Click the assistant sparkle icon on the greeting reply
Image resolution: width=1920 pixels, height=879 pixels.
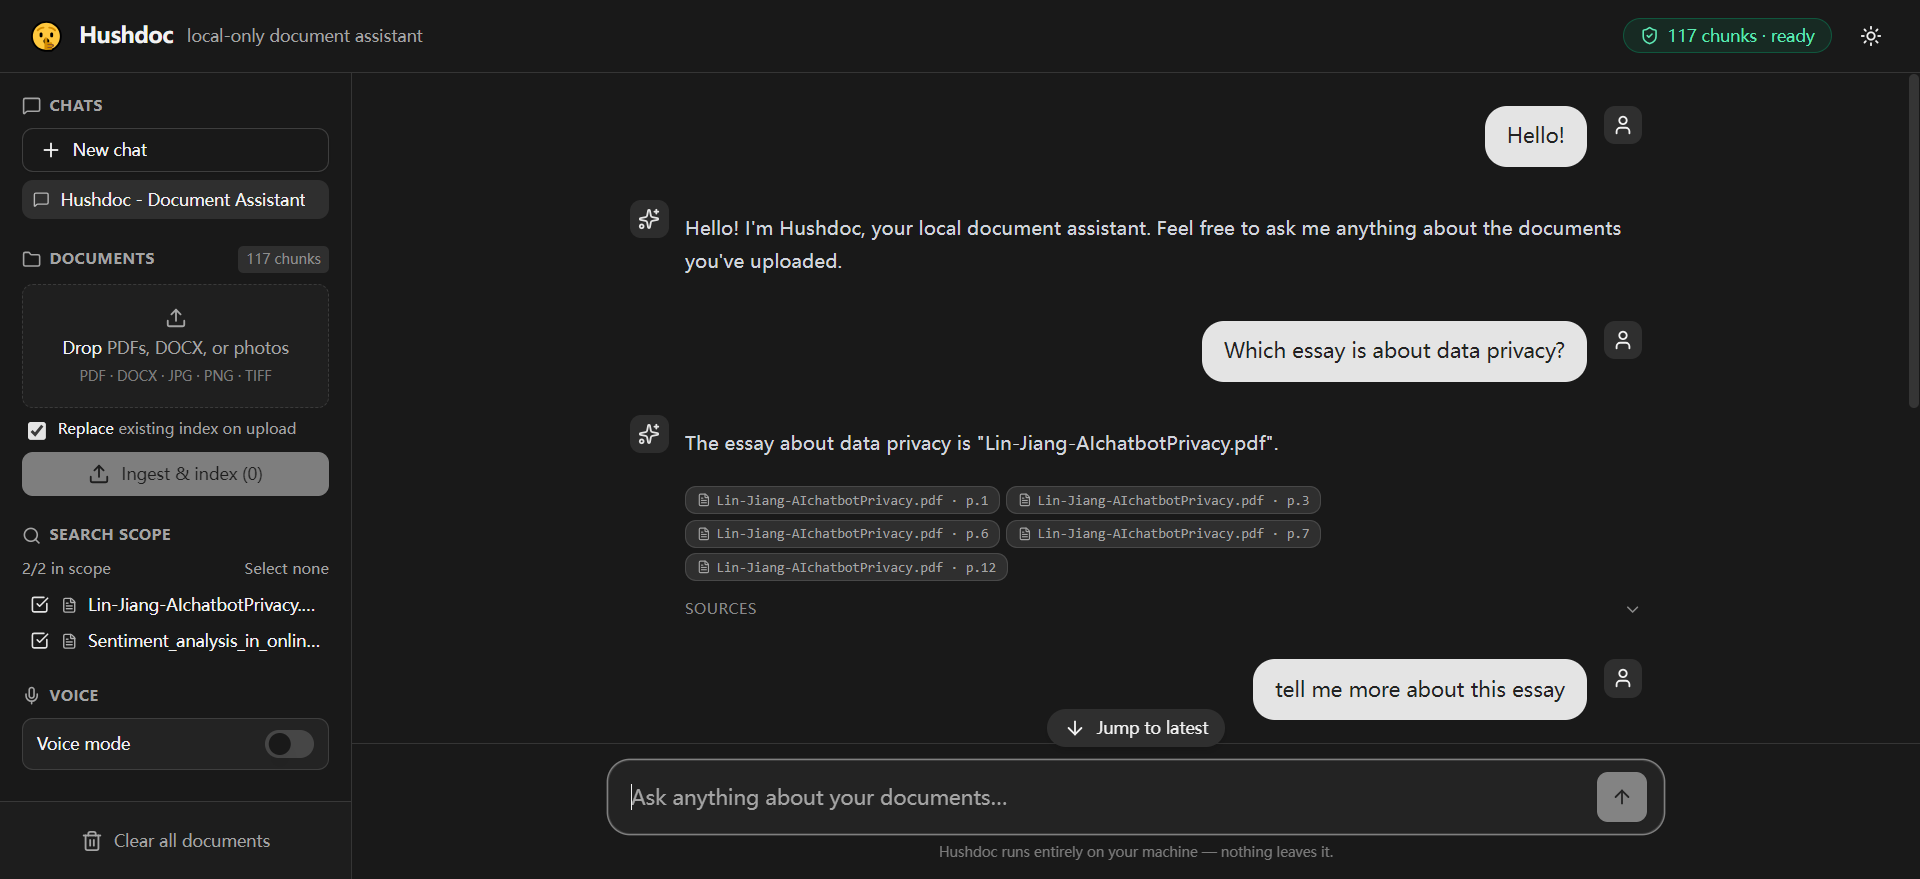(x=649, y=218)
